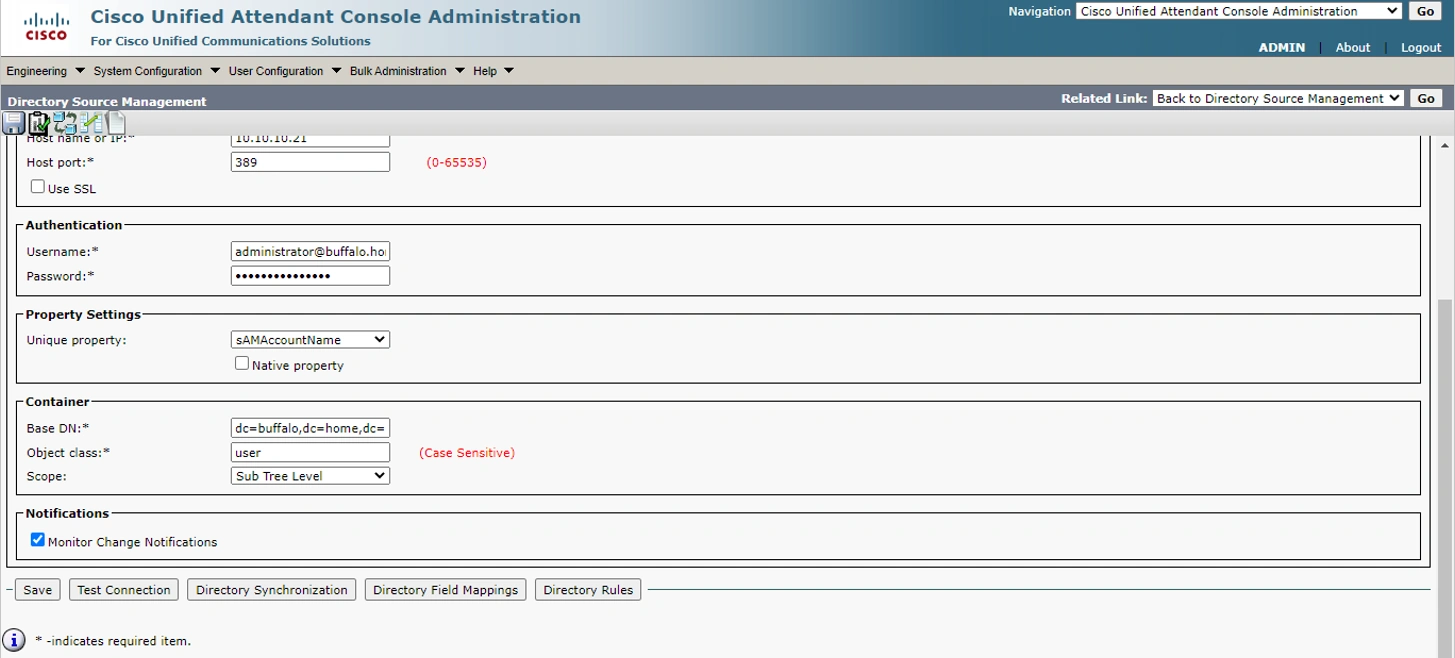
Task: Open the About link
Action: coord(1353,47)
